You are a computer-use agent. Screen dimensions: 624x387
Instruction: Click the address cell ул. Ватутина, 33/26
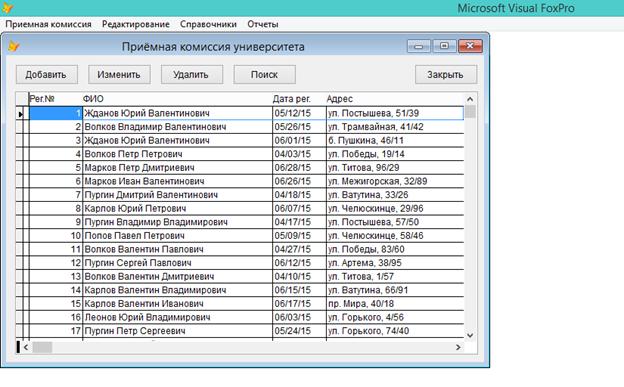pos(395,195)
